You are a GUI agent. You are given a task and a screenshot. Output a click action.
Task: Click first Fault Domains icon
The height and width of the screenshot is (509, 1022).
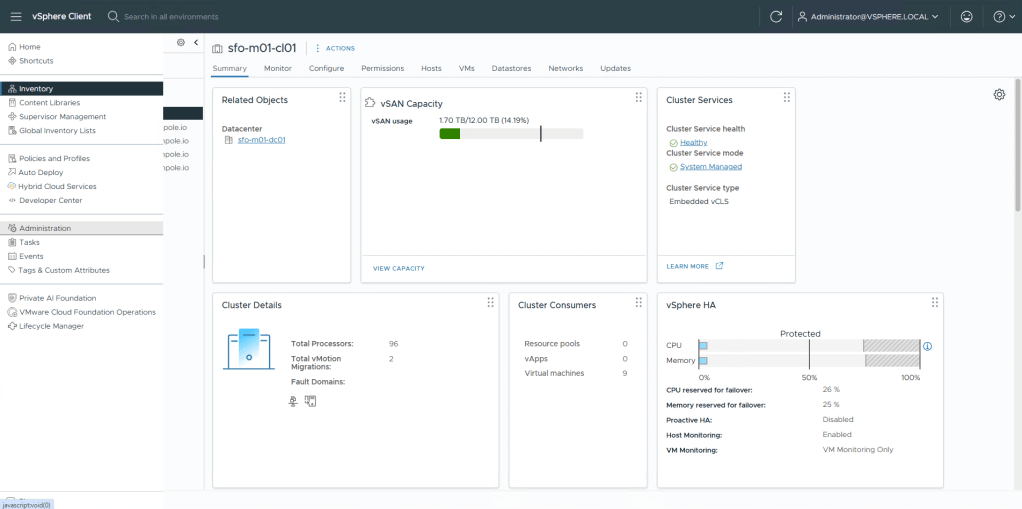click(x=293, y=401)
